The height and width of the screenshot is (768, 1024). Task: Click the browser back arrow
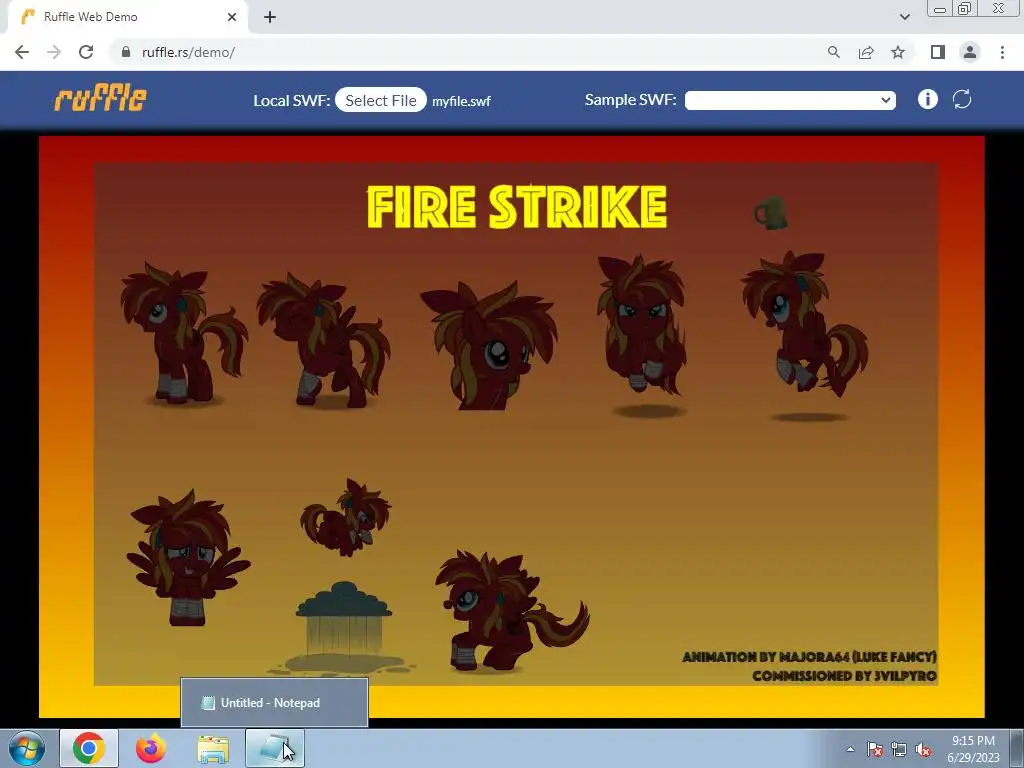(22, 52)
